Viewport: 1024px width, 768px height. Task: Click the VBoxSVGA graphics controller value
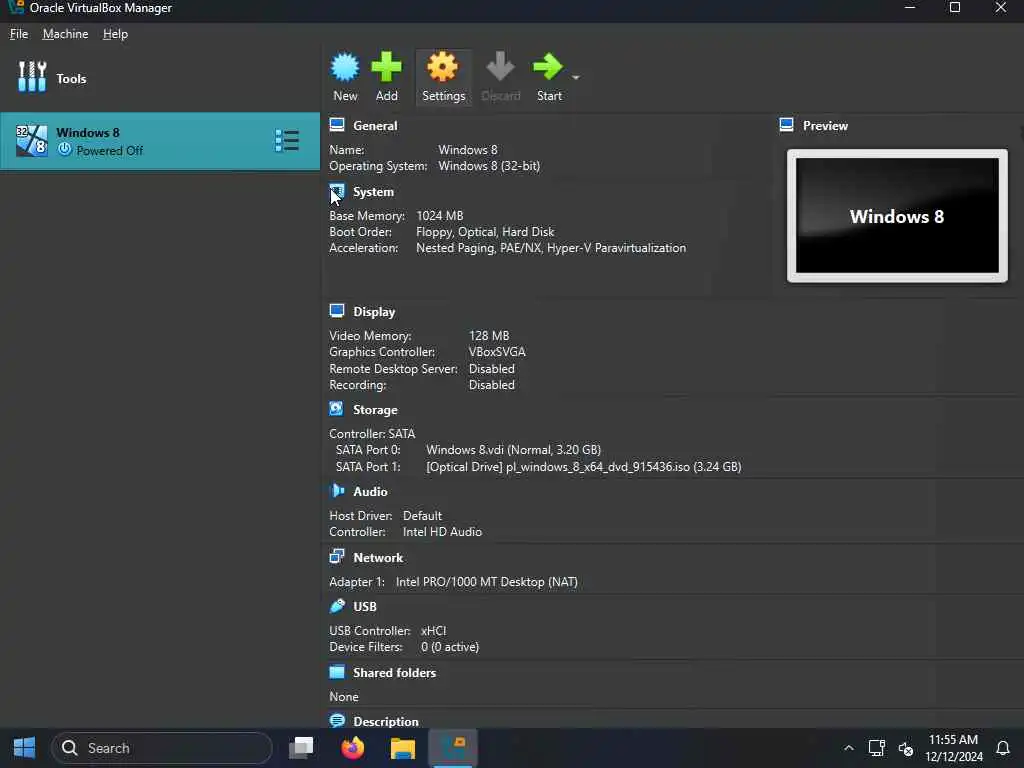click(x=497, y=352)
